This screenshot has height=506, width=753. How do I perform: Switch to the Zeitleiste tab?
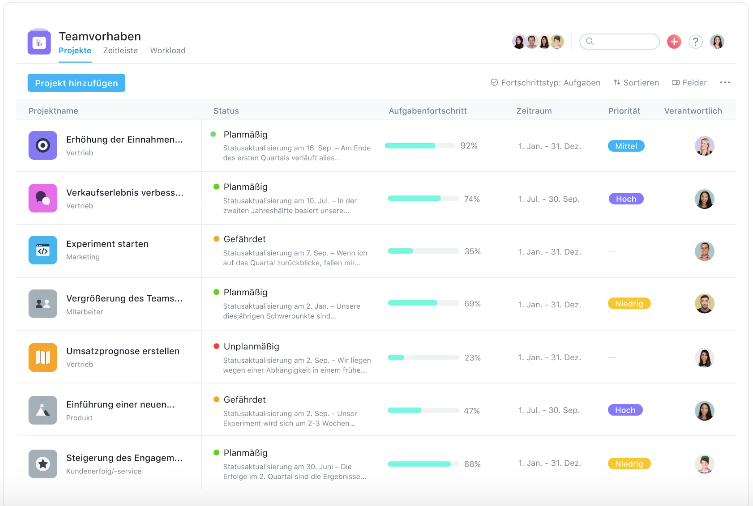pyautogui.click(x=120, y=50)
